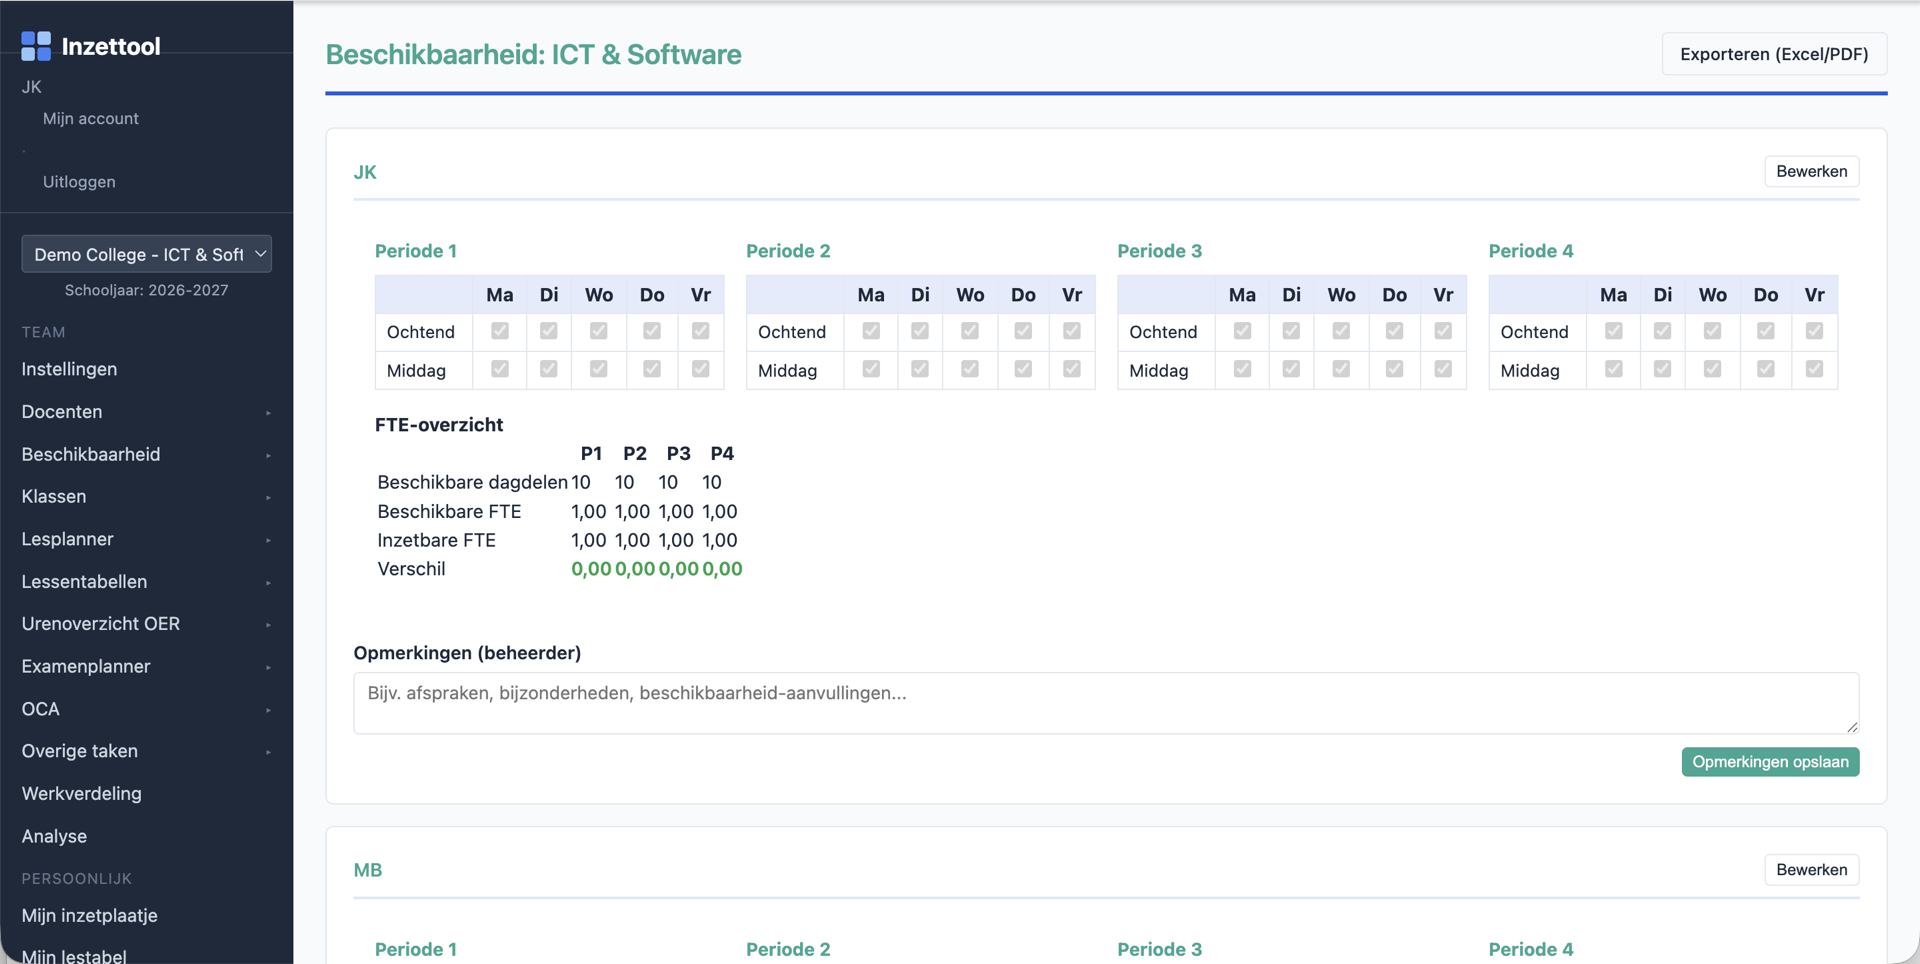
Task: Toggle JK Periode 1 Ochtend Wo checkbox
Action: click(598, 331)
